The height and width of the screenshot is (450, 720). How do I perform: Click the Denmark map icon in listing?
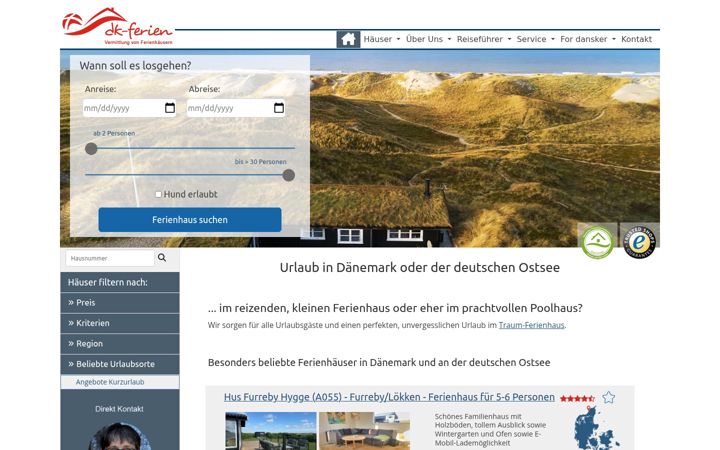pos(596,428)
